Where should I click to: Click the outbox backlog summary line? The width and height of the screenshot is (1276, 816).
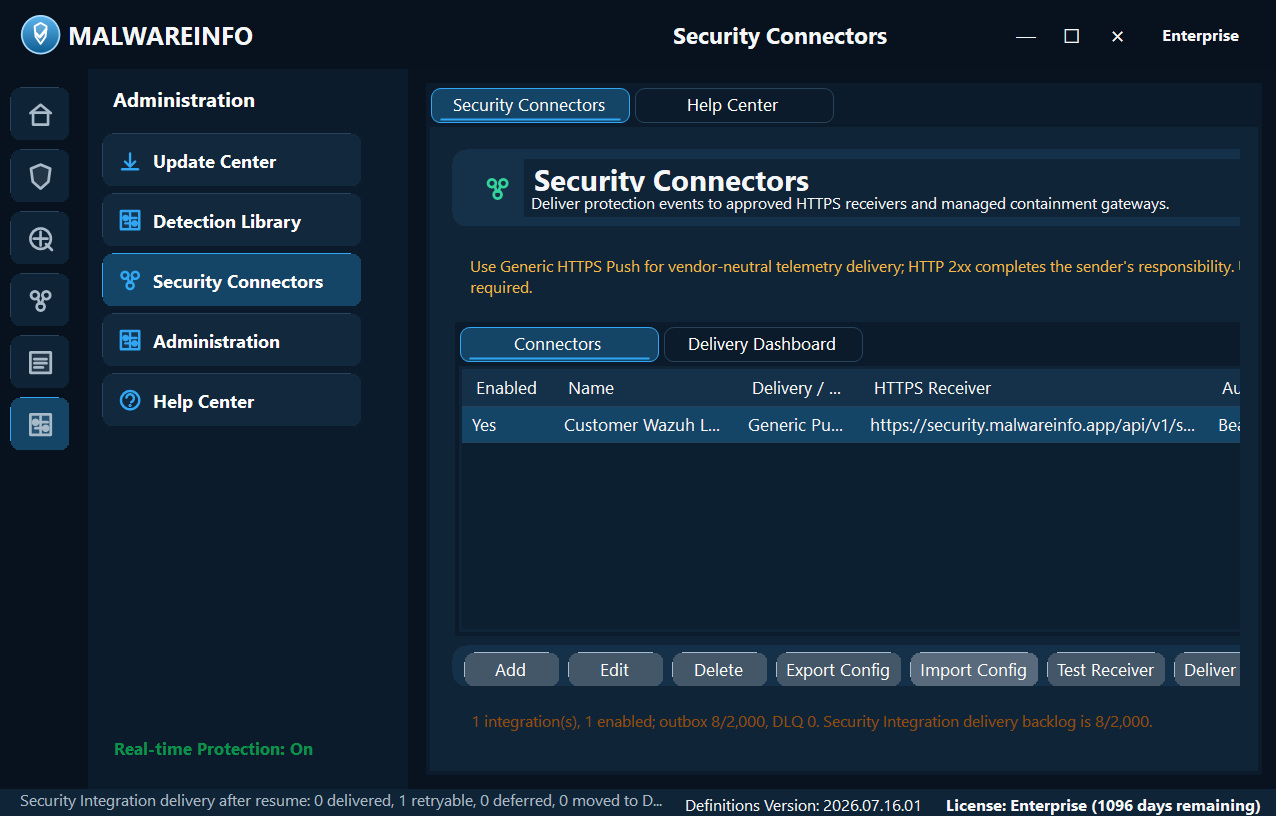812,721
